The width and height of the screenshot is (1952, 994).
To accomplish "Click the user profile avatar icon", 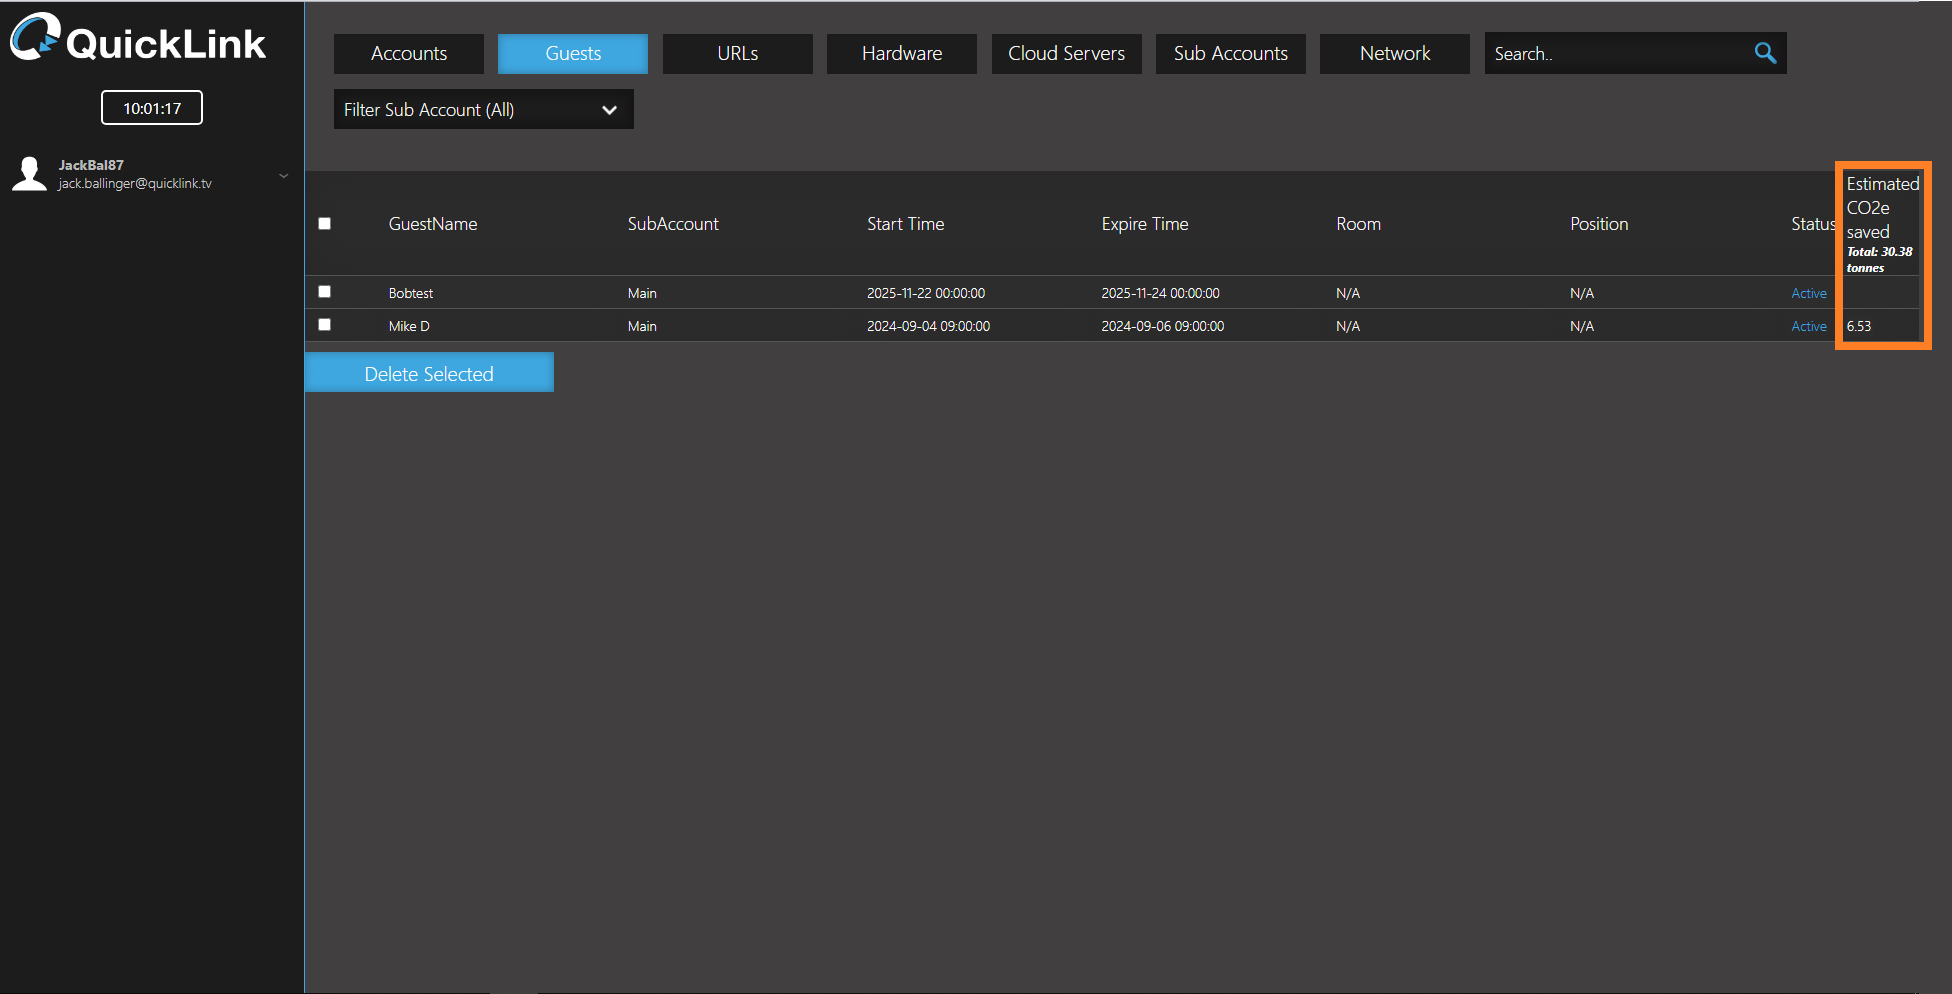I will click(x=30, y=174).
